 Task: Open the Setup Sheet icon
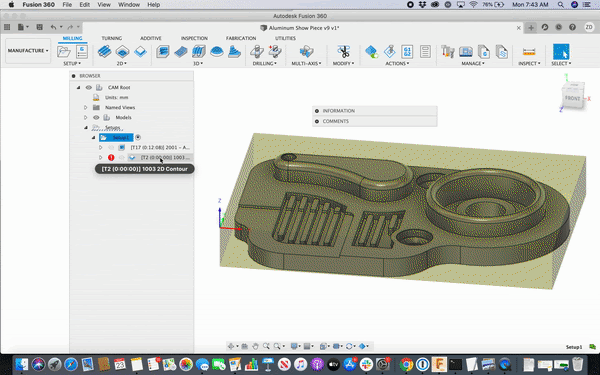[x=425, y=52]
